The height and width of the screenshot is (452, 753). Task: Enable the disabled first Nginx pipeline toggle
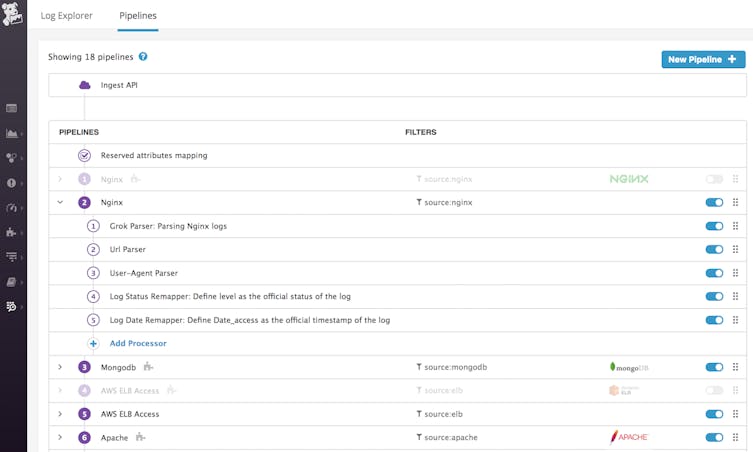[x=714, y=179]
